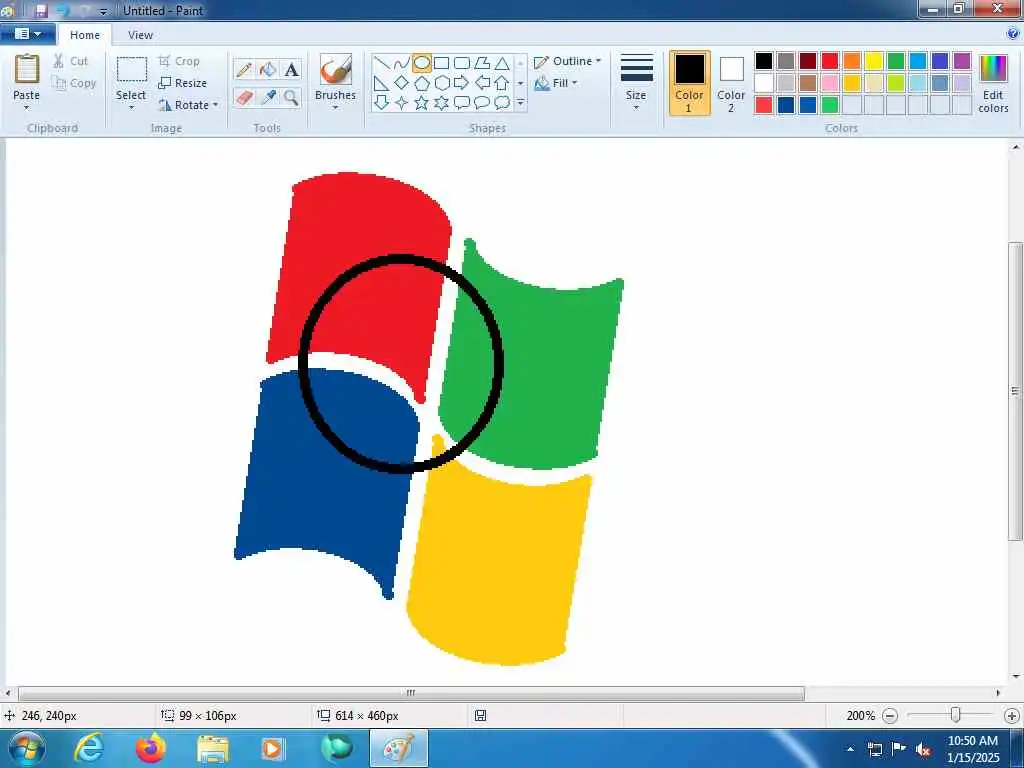Open Paint Help question mark icon
The image size is (1024, 768).
[x=1013, y=34]
